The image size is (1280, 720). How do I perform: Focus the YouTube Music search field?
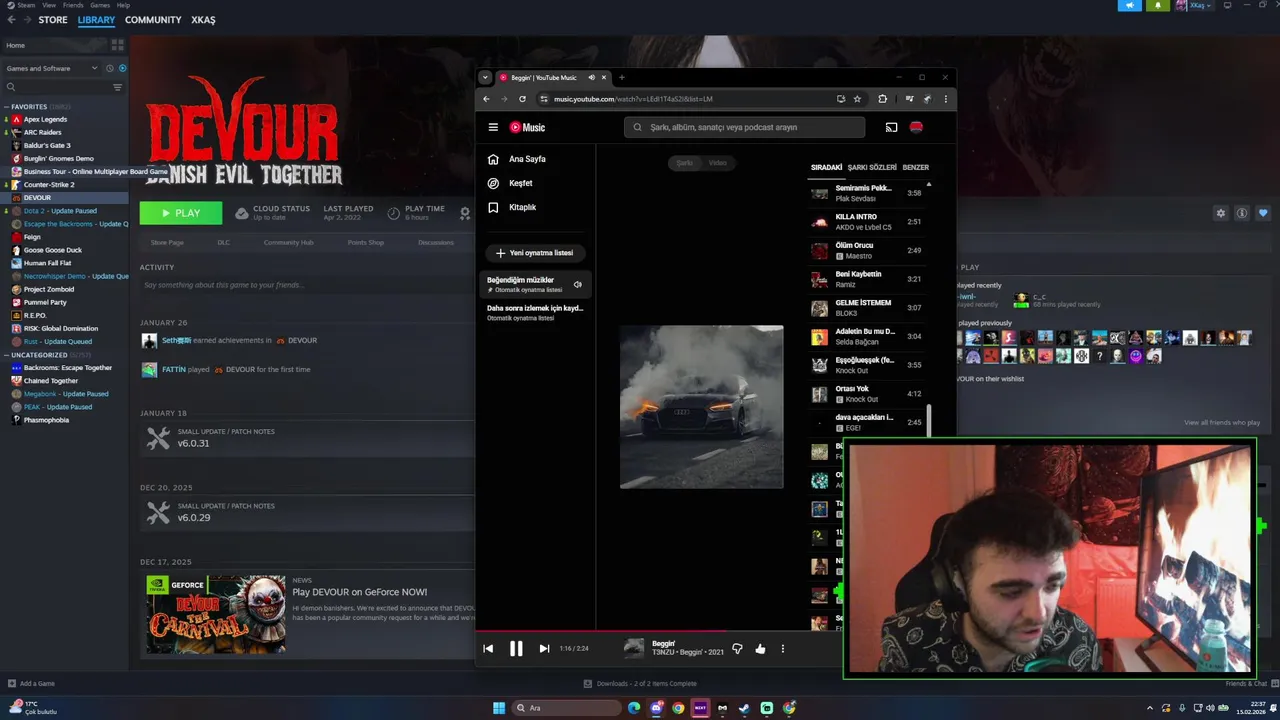744,127
